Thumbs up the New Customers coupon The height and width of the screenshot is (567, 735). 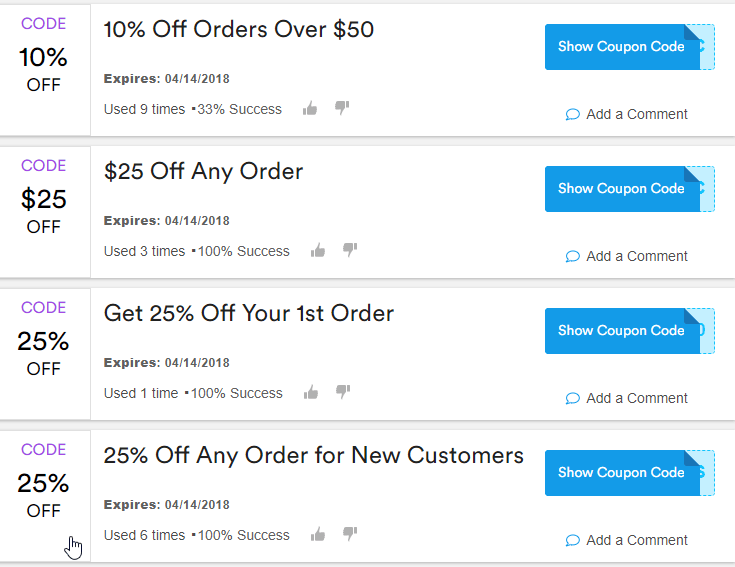pos(318,535)
